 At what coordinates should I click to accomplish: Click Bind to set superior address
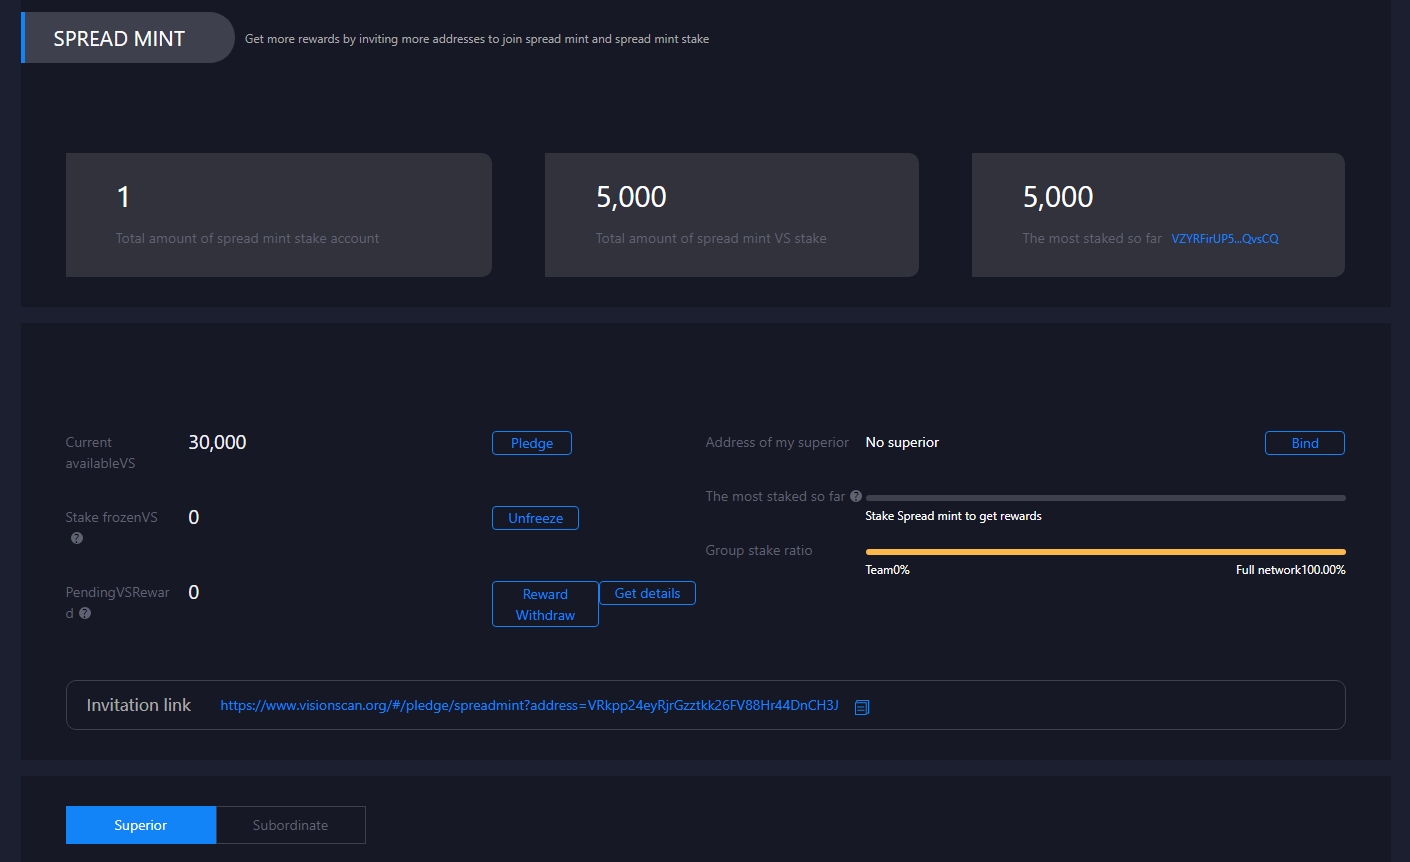pos(1304,443)
